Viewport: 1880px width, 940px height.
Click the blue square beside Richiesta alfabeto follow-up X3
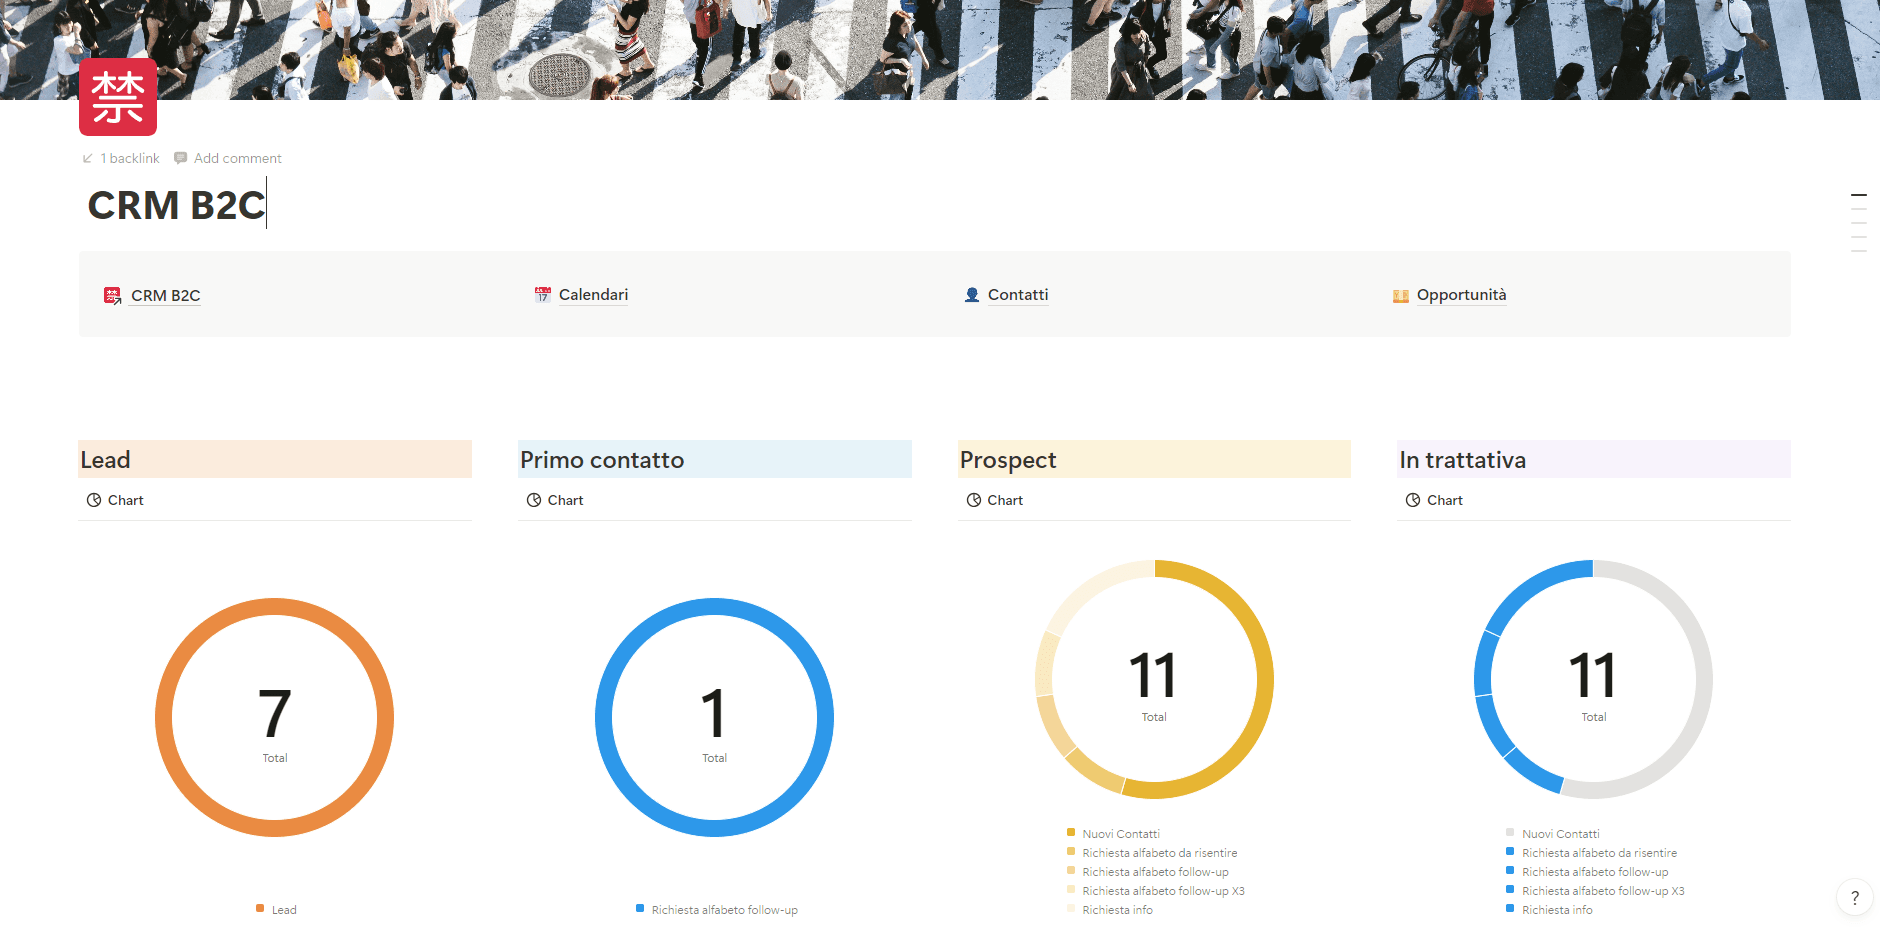pos(1509,890)
